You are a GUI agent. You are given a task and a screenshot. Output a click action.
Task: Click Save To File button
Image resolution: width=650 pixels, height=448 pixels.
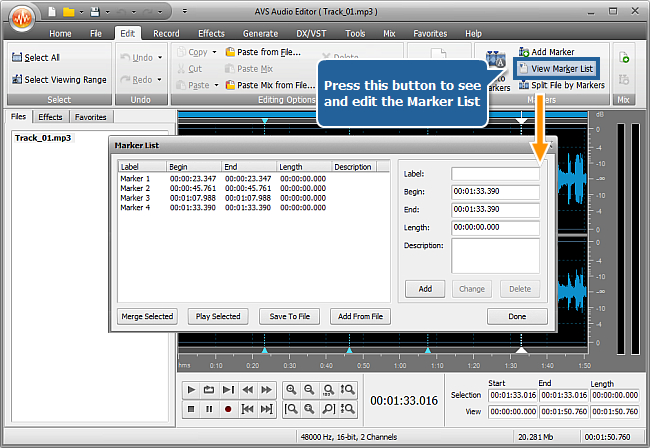[x=290, y=317]
